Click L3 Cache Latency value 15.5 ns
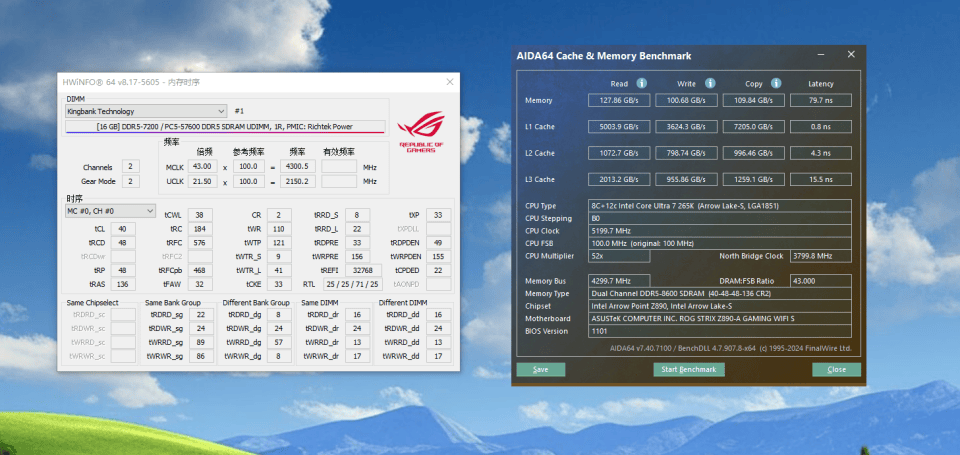Image resolution: width=960 pixels, height=455 pixels. [x=820, y=179]
